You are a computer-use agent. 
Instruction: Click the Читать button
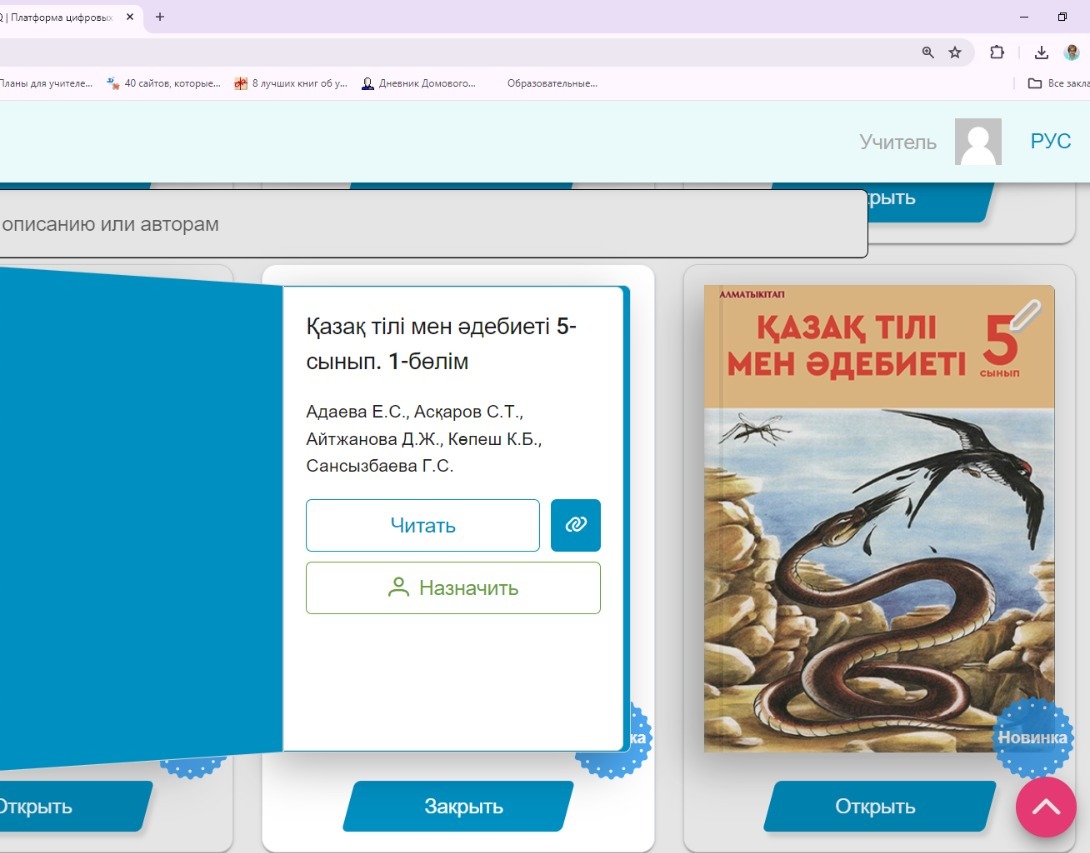tap(423, 525)
